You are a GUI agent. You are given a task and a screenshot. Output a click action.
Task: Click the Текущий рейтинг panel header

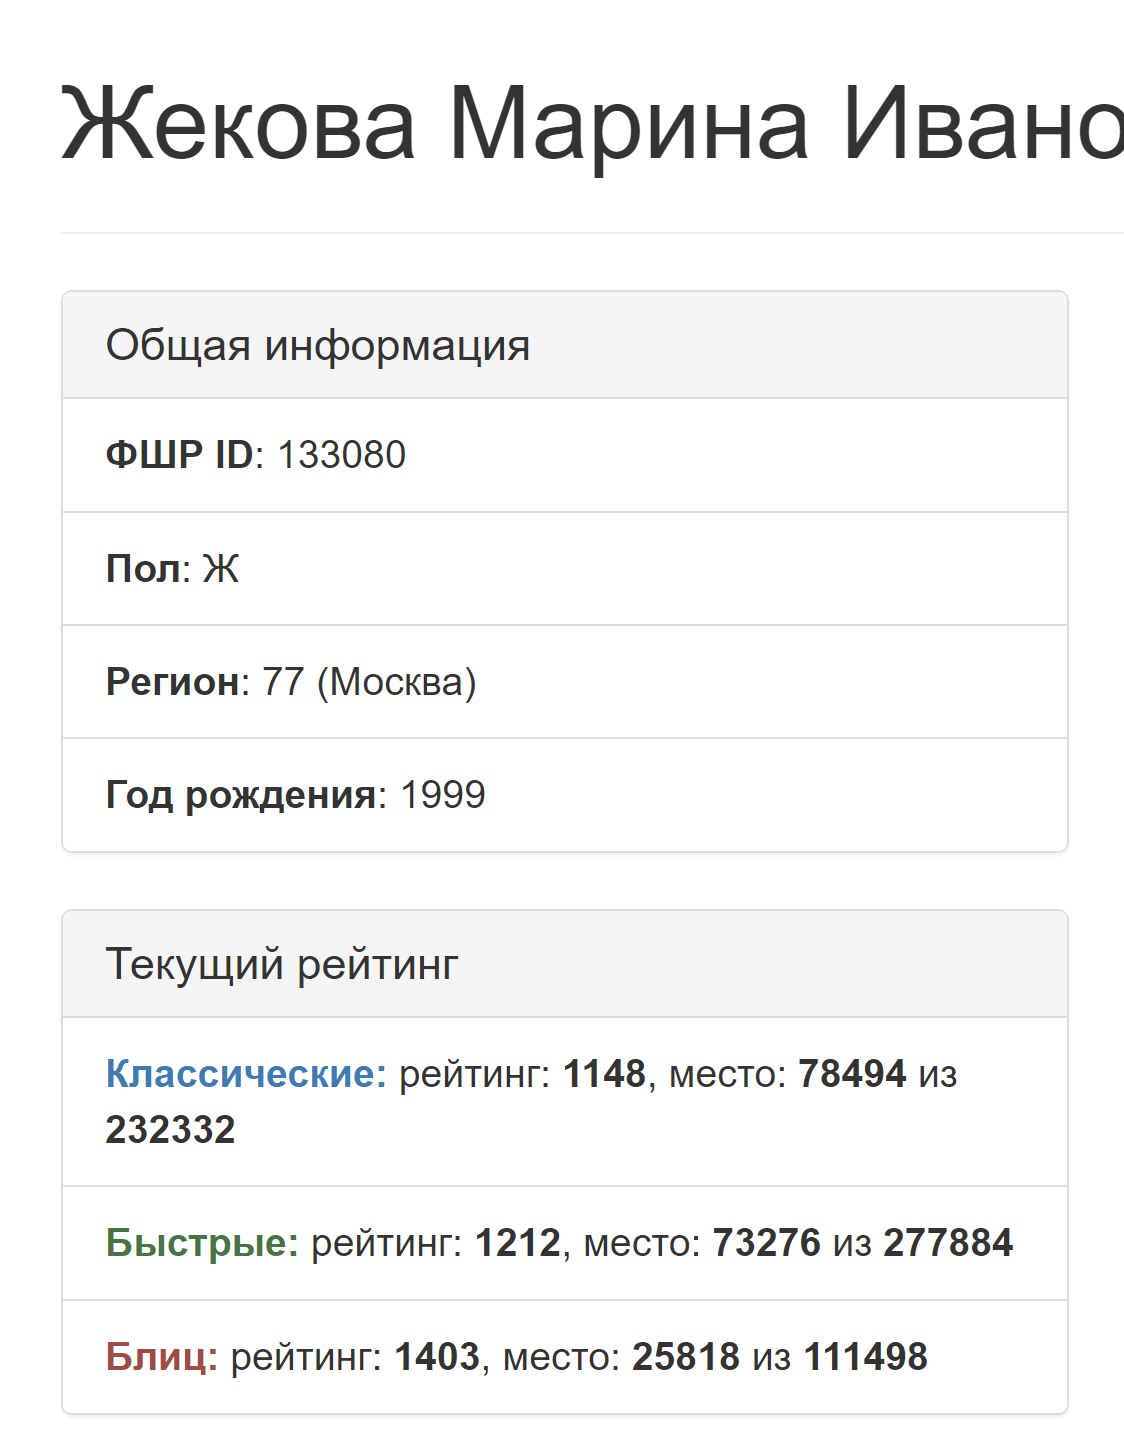tap(282, 965)
